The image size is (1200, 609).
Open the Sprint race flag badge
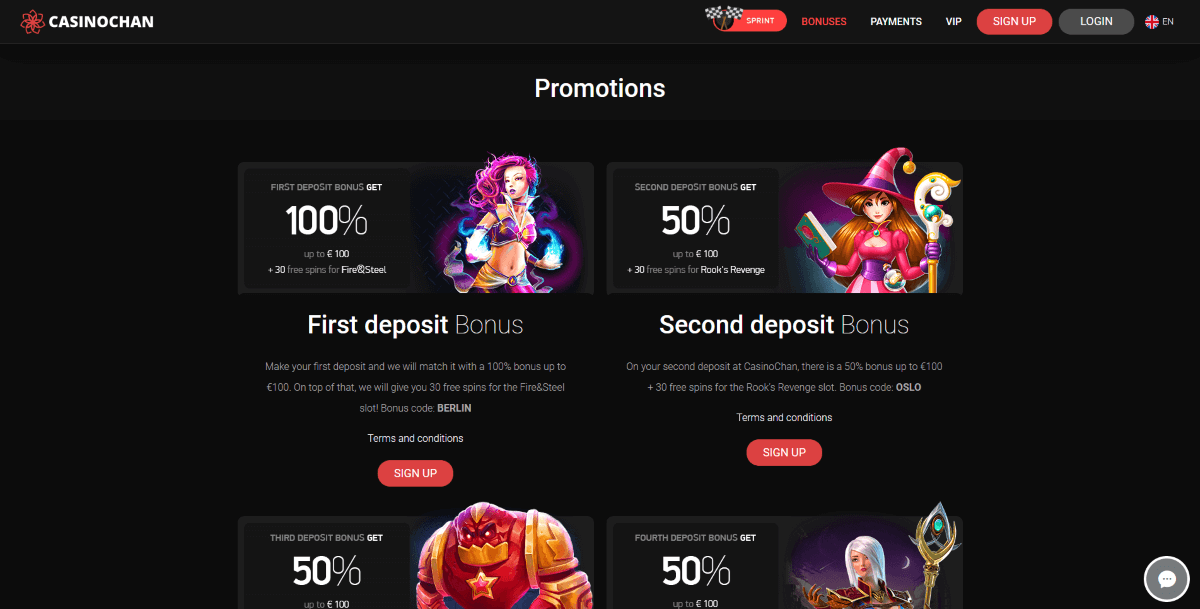click(x=746, y=20)
